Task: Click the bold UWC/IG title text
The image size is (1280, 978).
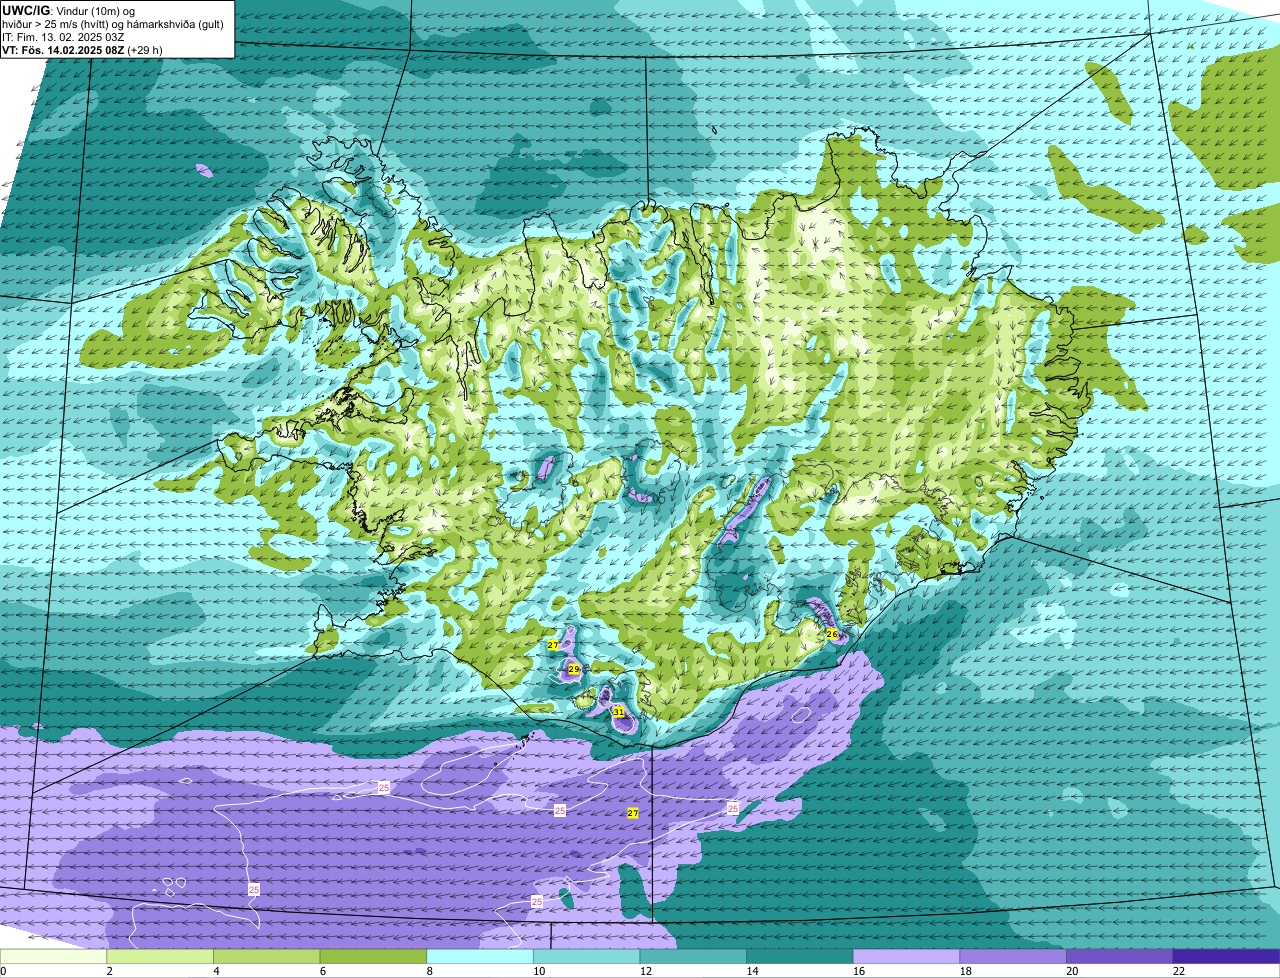Action: (x=25, y=10)
